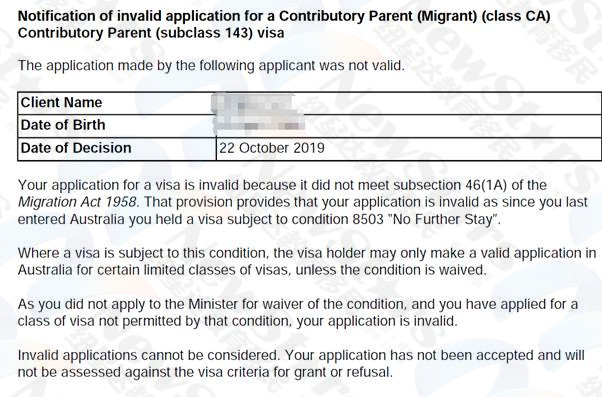This screenshot has height=397, width=602.
Task: Click the 'No Further Stay' quoted phrase
Action: point(443,220)
